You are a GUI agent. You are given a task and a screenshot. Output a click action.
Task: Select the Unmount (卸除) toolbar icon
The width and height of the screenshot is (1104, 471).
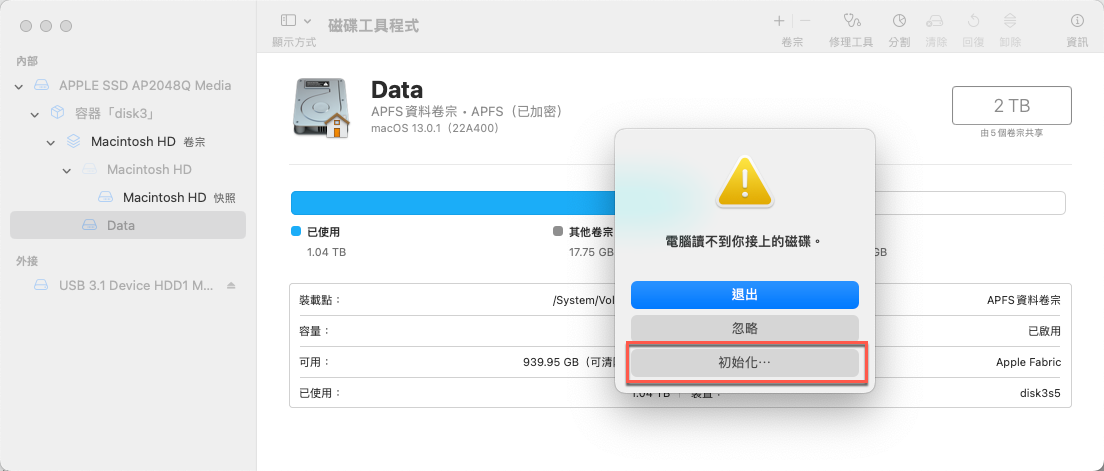point(1010,30)
